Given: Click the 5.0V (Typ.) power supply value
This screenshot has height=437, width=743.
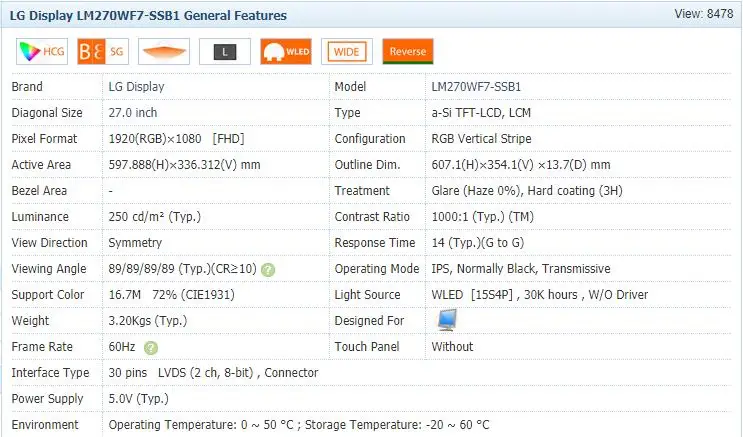Looking at the screenshot, I should pyautogui.click(x=138, y=399).
